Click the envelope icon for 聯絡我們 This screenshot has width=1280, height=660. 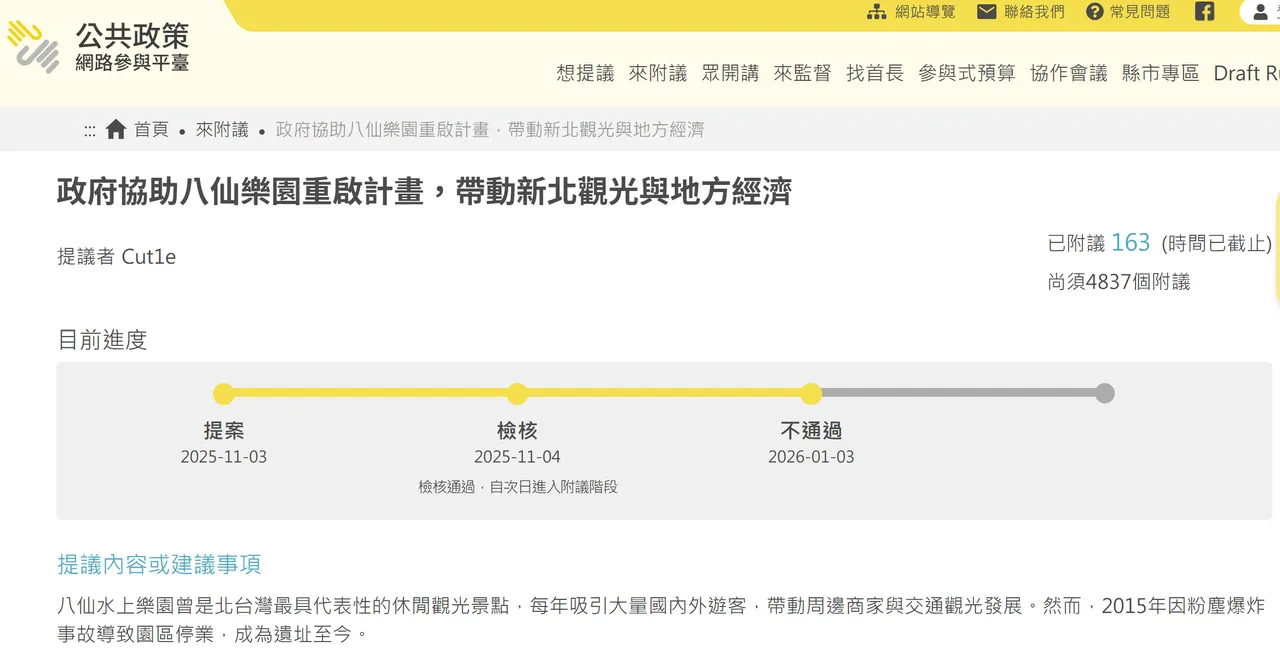click(x=987, y=12)
